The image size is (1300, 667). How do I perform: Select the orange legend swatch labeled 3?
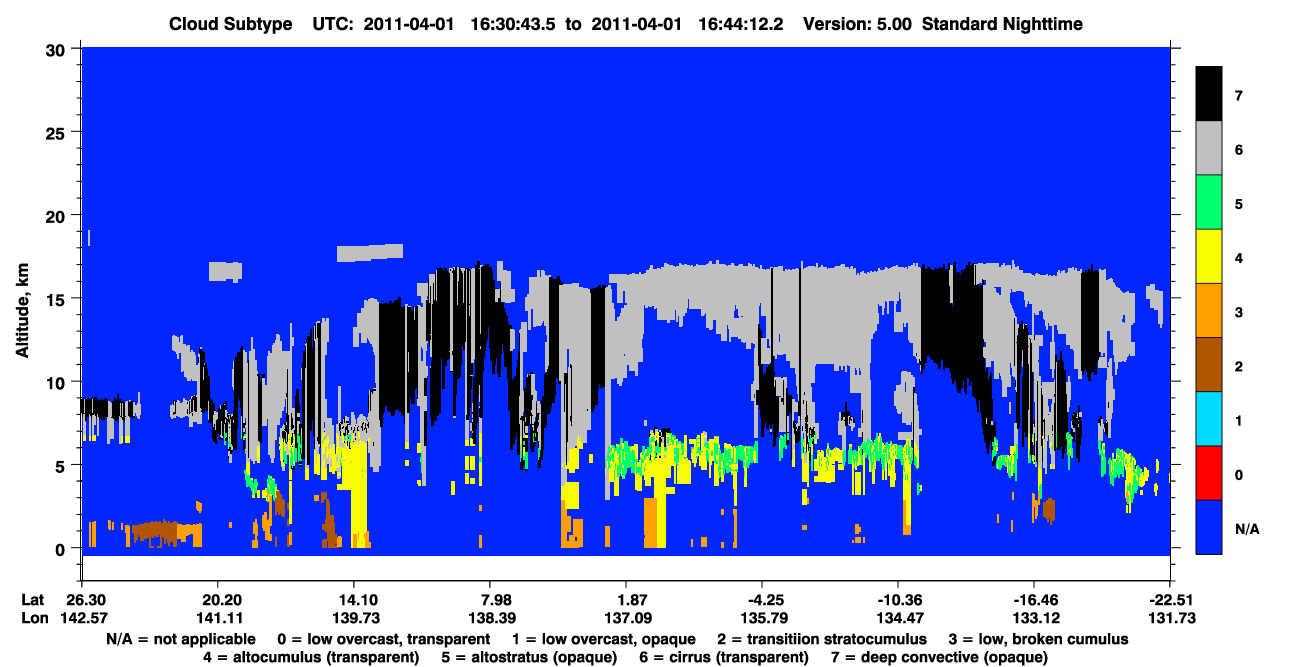tap(1209, 311)
